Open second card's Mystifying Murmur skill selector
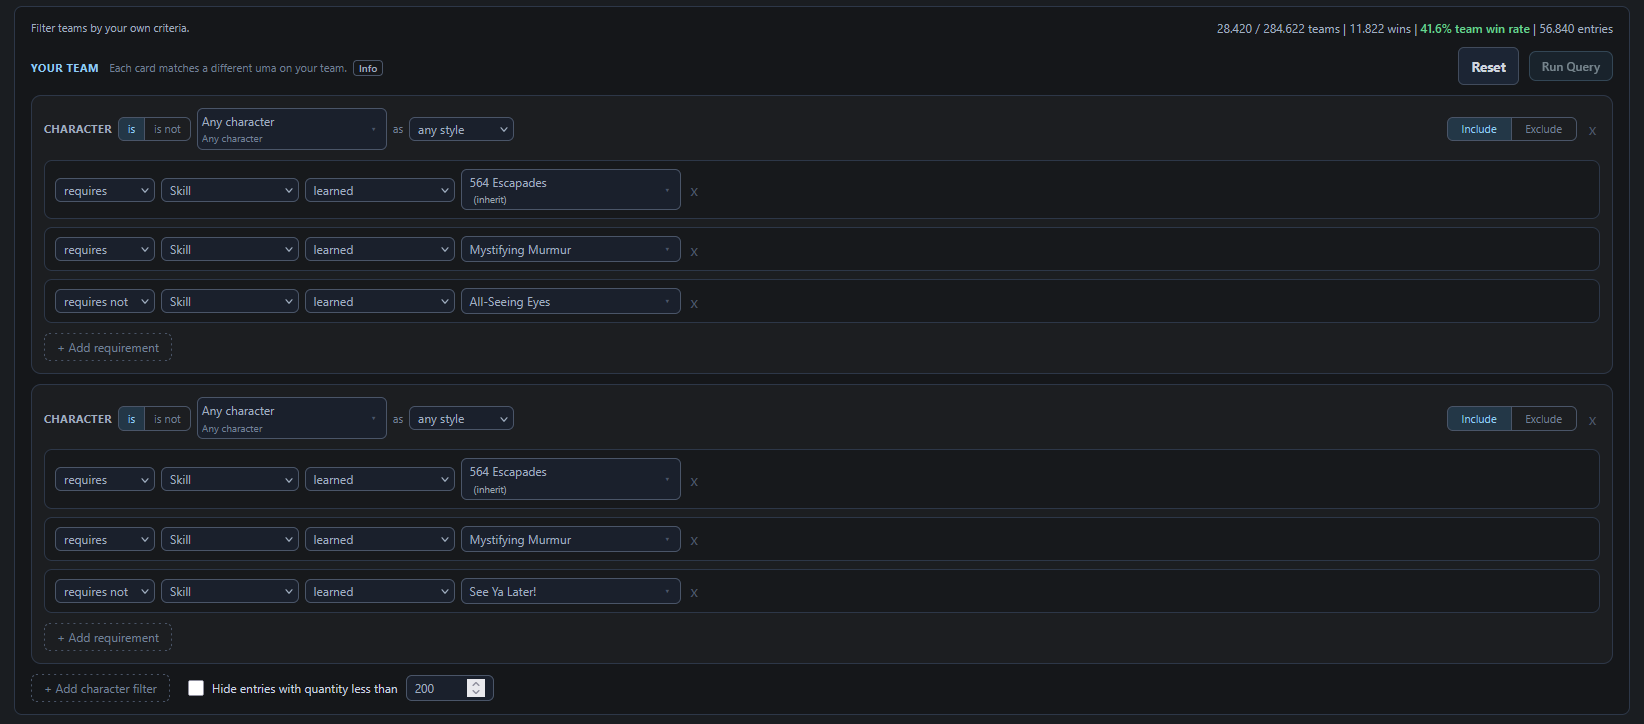 pyautogui.click(x=570, y=539)
